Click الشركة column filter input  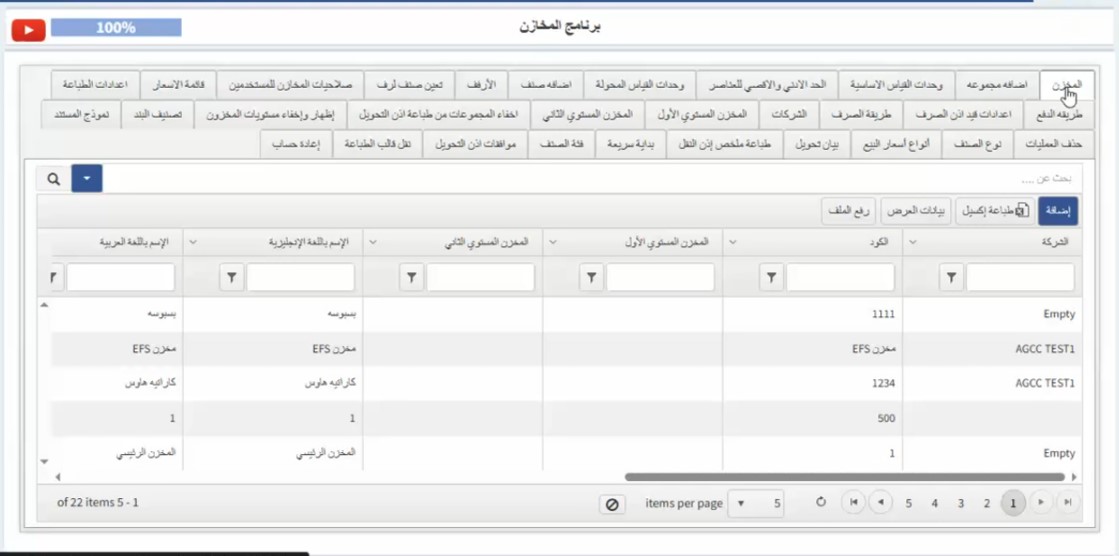click(x=1020, y=278)
